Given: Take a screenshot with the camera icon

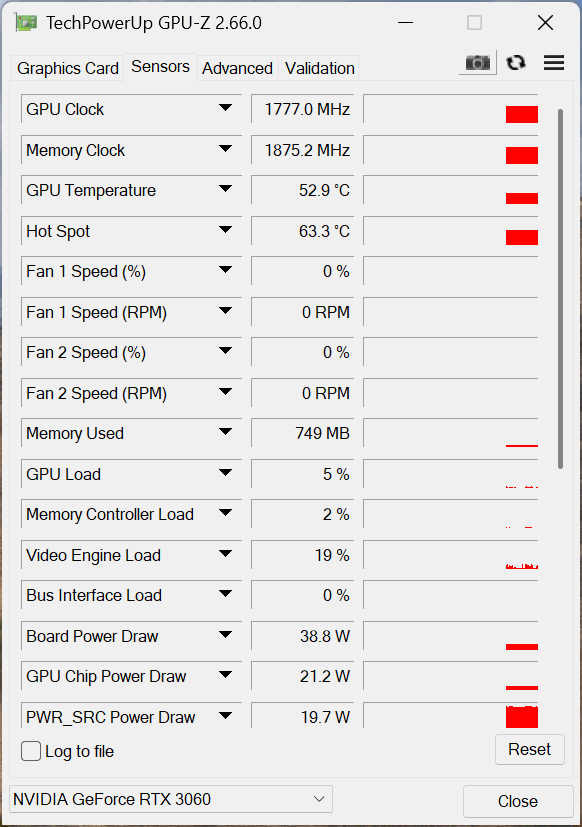Looking at the screenshot, I should [x=478, y=63].
